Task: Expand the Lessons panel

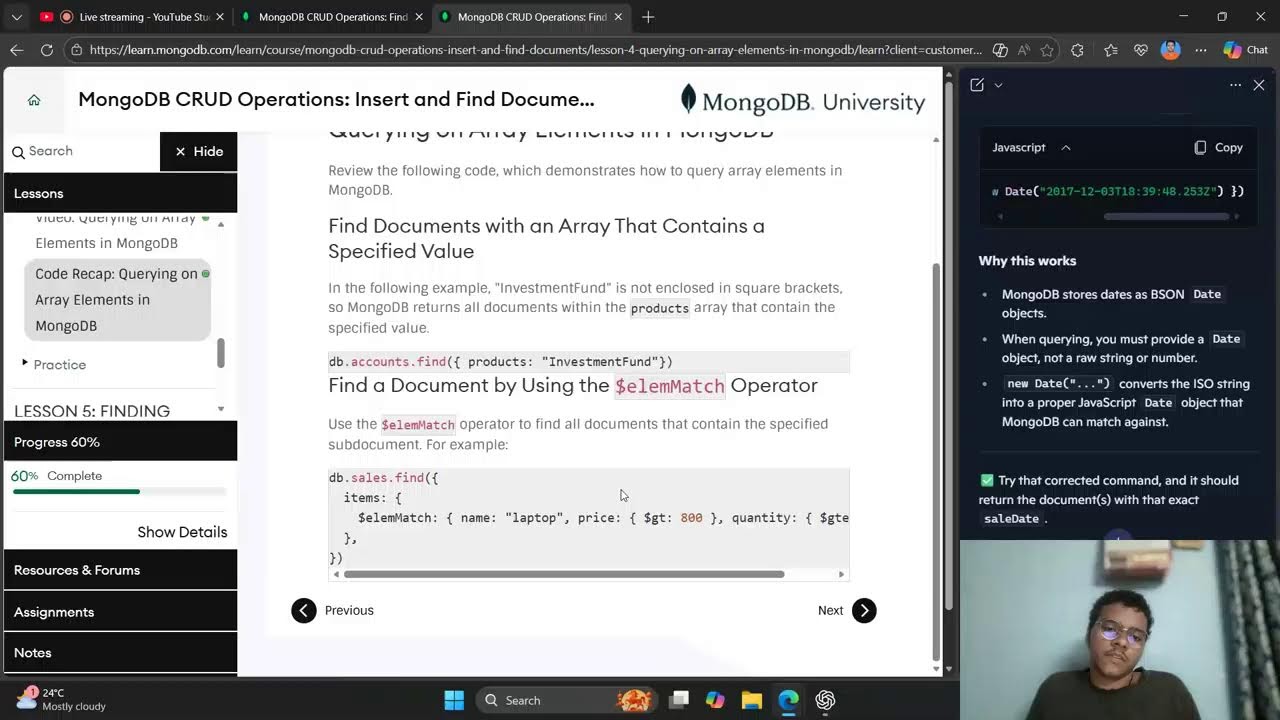Action: 121,193
